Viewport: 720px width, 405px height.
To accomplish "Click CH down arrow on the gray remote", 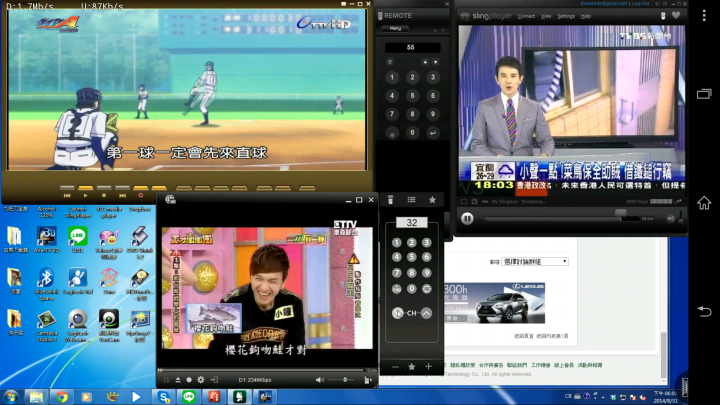I will 397,313.
